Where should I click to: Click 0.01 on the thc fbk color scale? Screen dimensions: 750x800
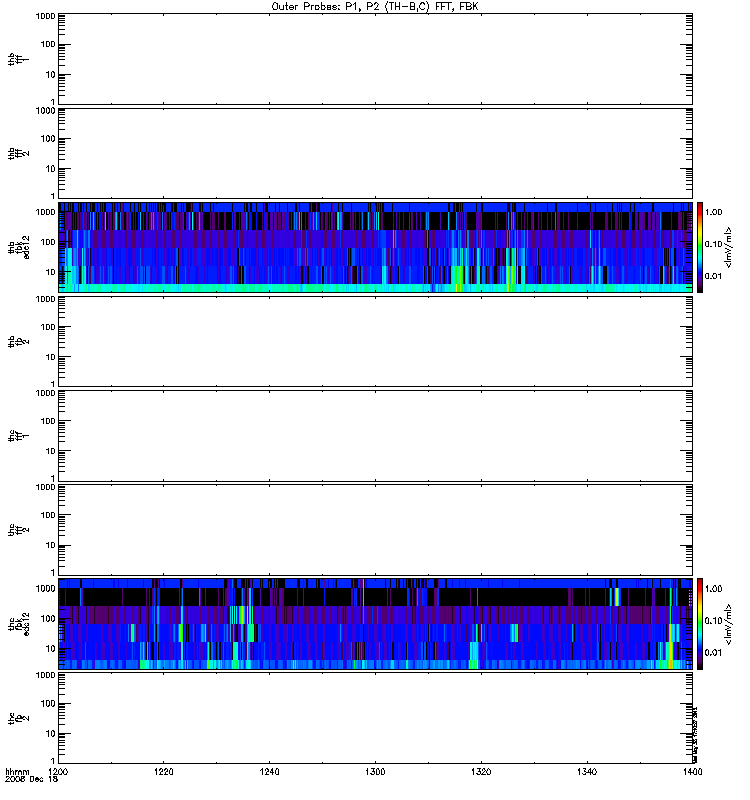(x=713, y=653)
